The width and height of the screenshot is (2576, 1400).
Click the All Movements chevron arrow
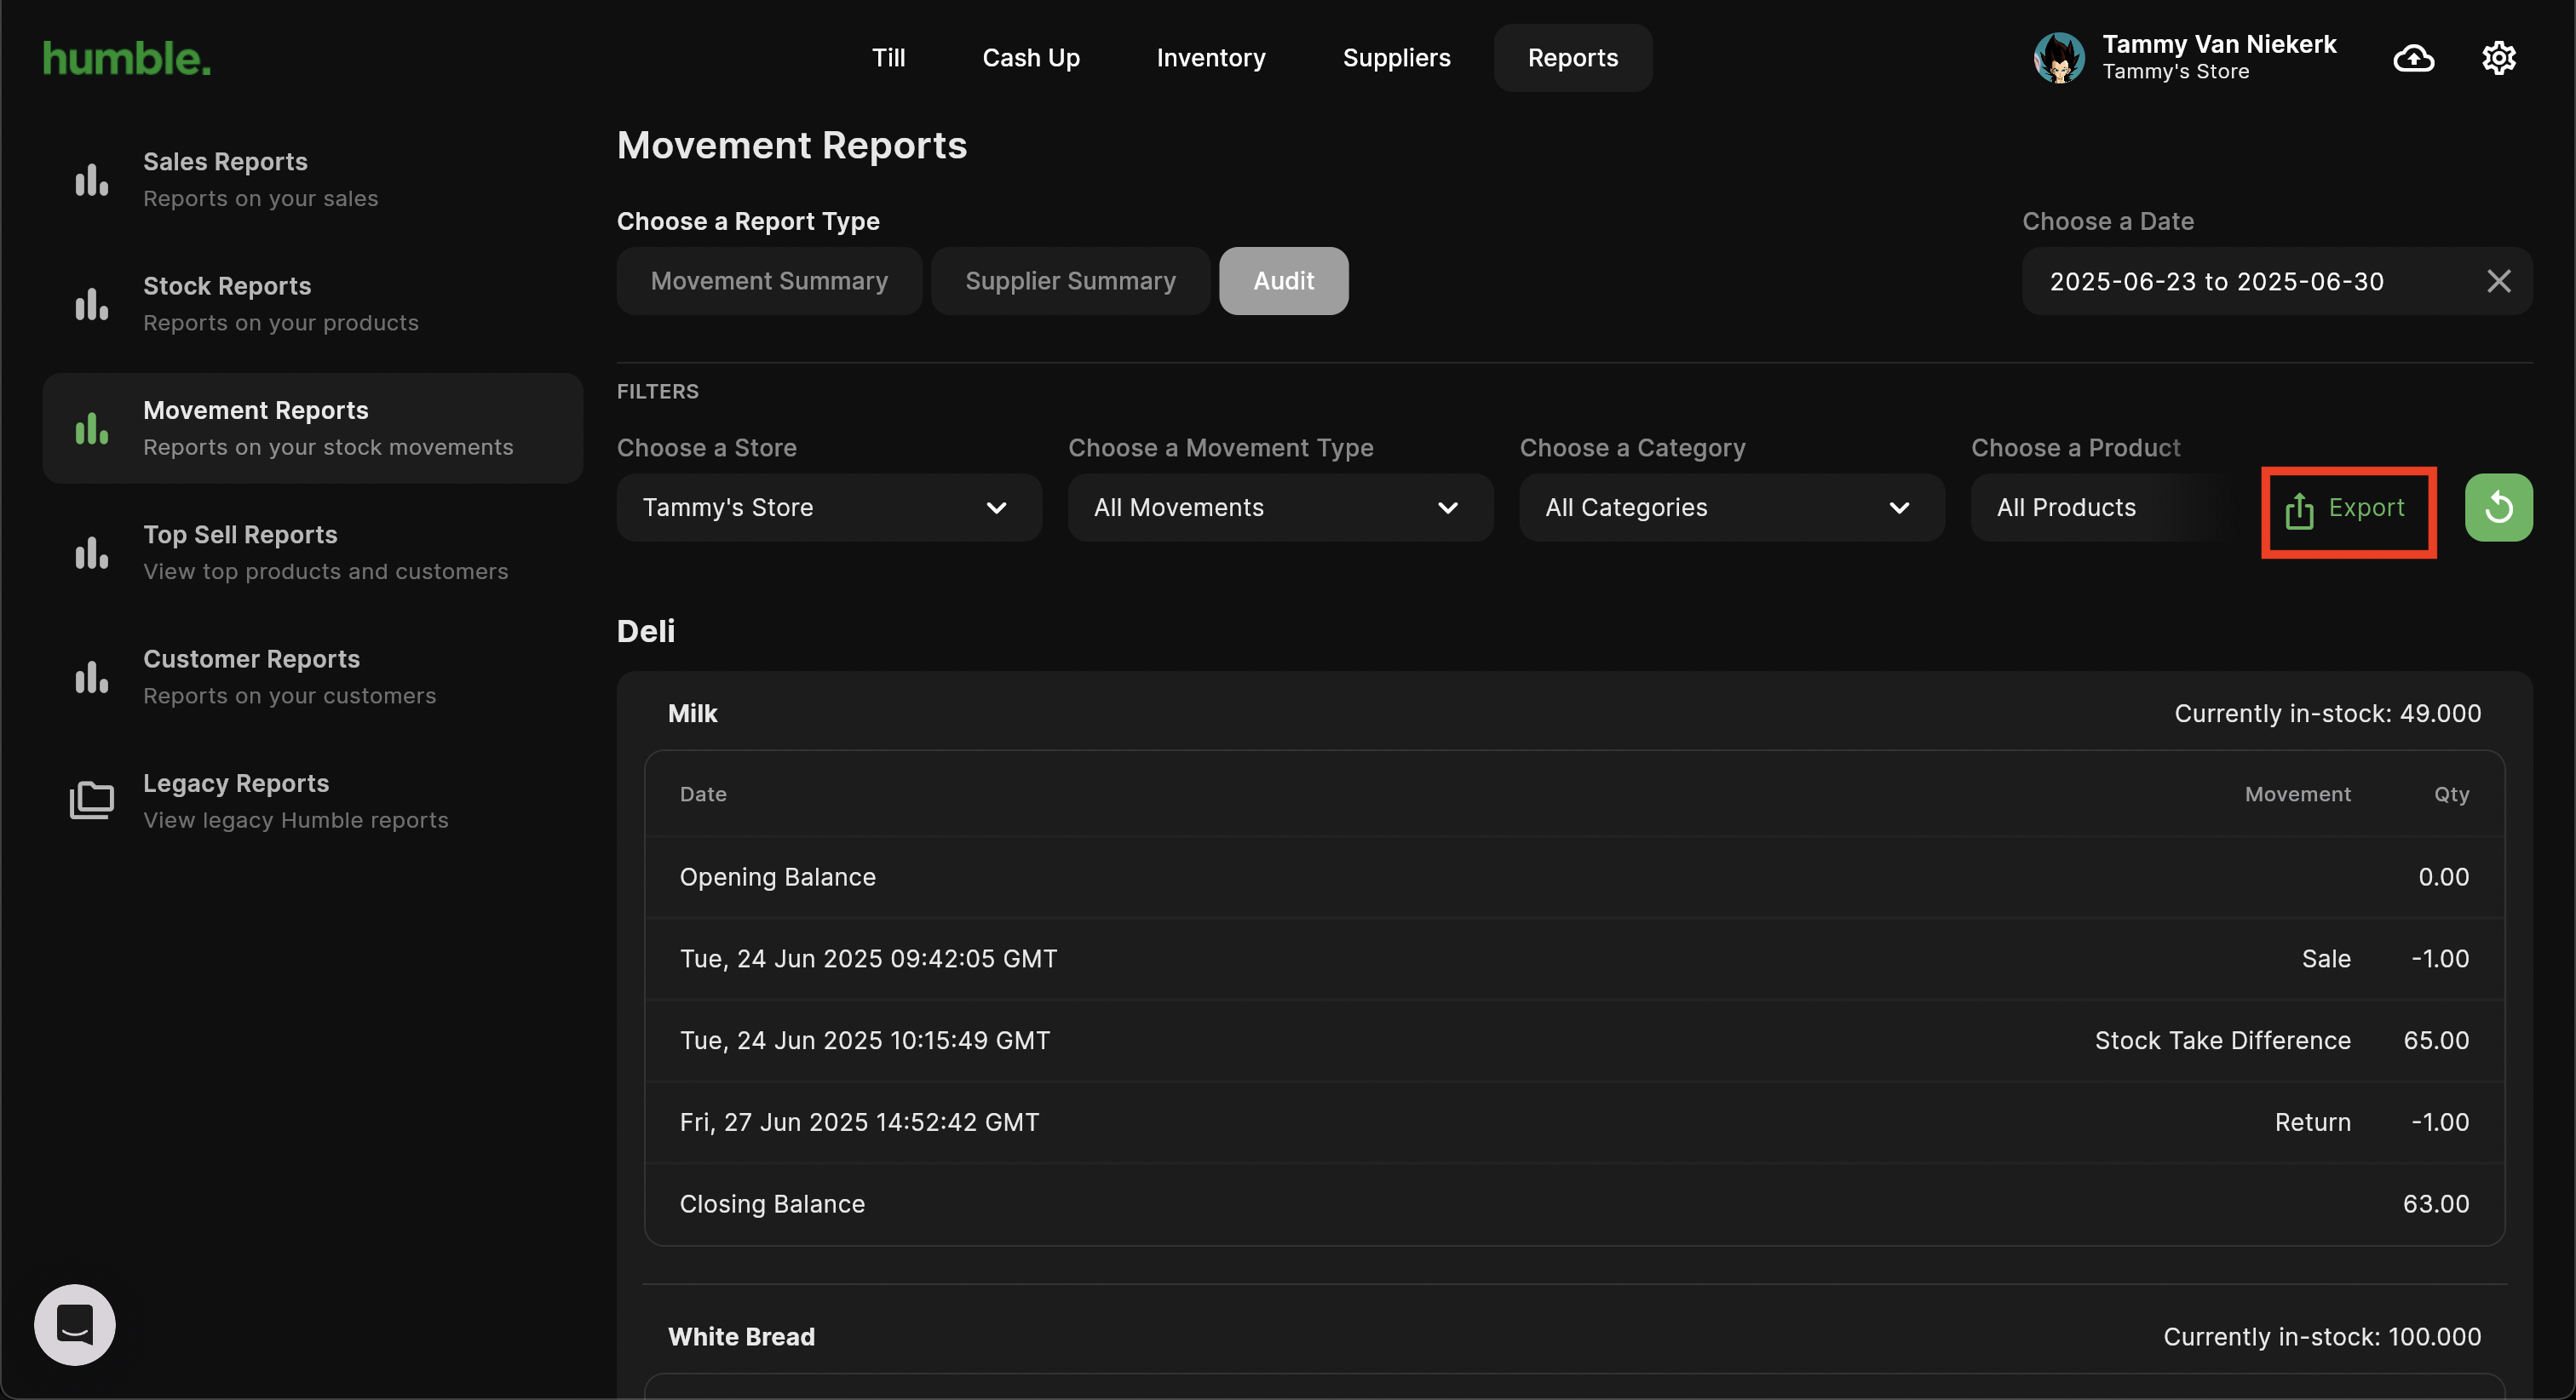(x=1447, y=508)
